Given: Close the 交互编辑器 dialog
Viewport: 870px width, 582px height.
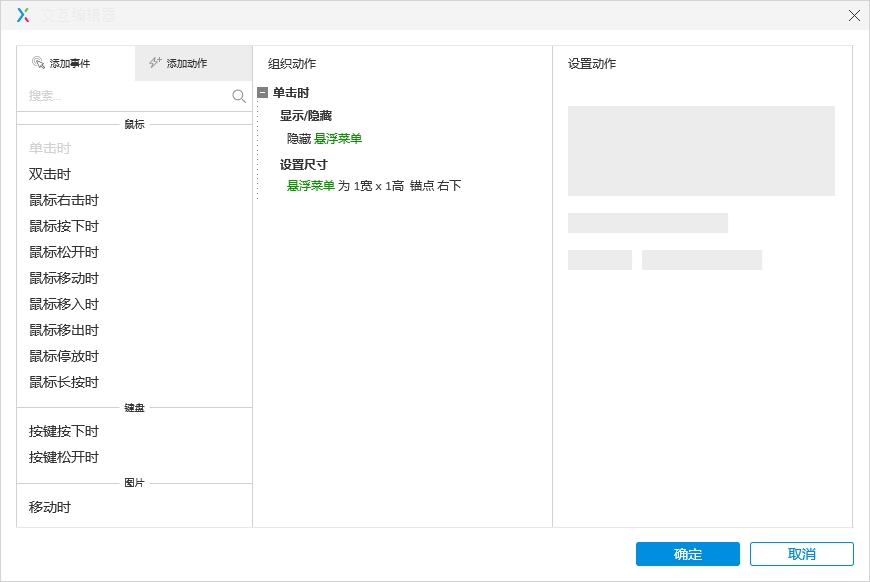Looking at the screenshot, I should click(854, 16).
